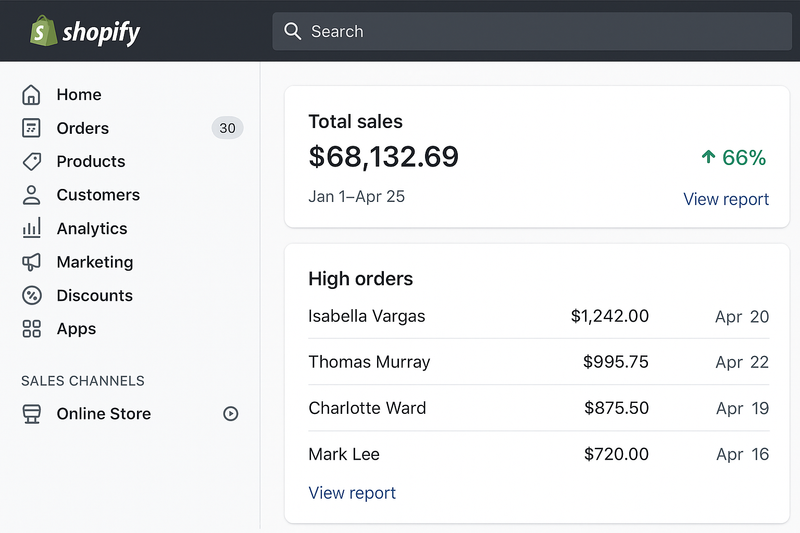Select the Isabella Vargas order row

coord(538,317)
